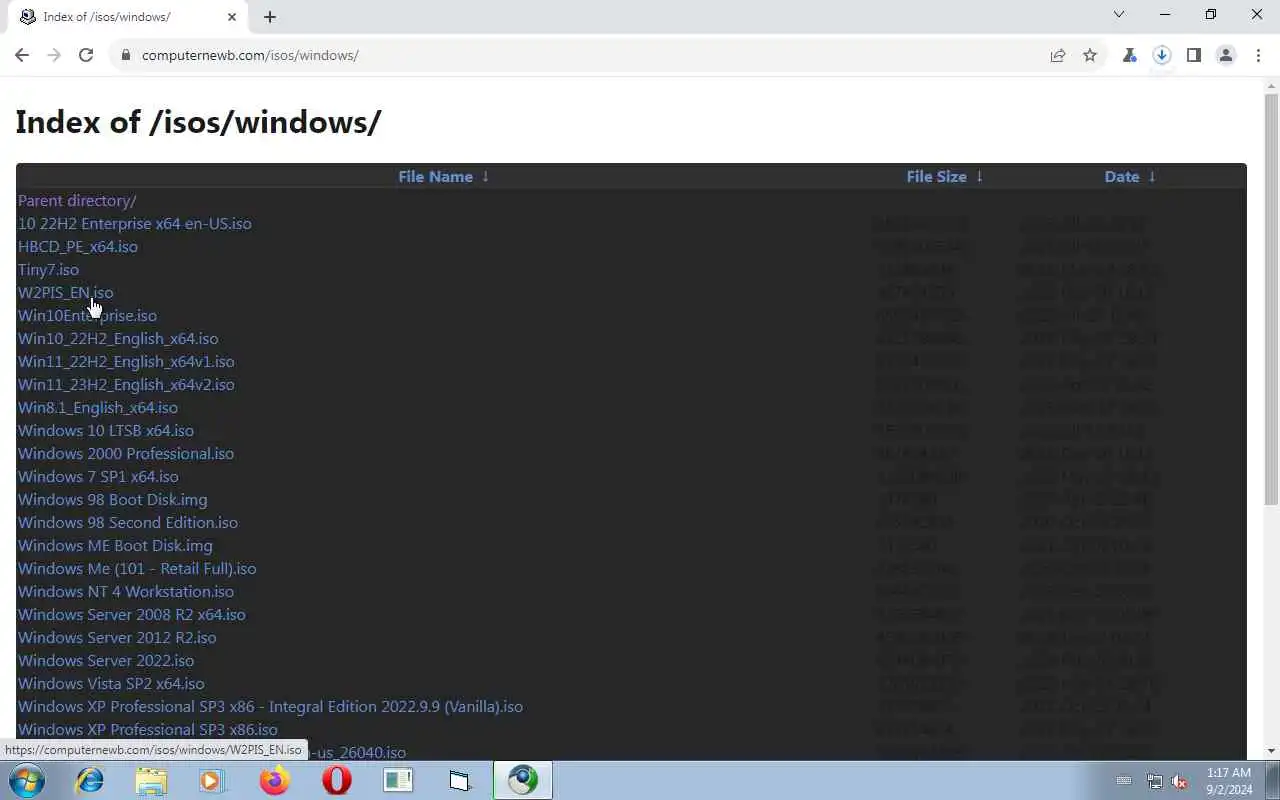Viewport: 1280px width, 800px height.
Task: Open the Chrome three-dot menu
Action: [x=1258, y=55]
